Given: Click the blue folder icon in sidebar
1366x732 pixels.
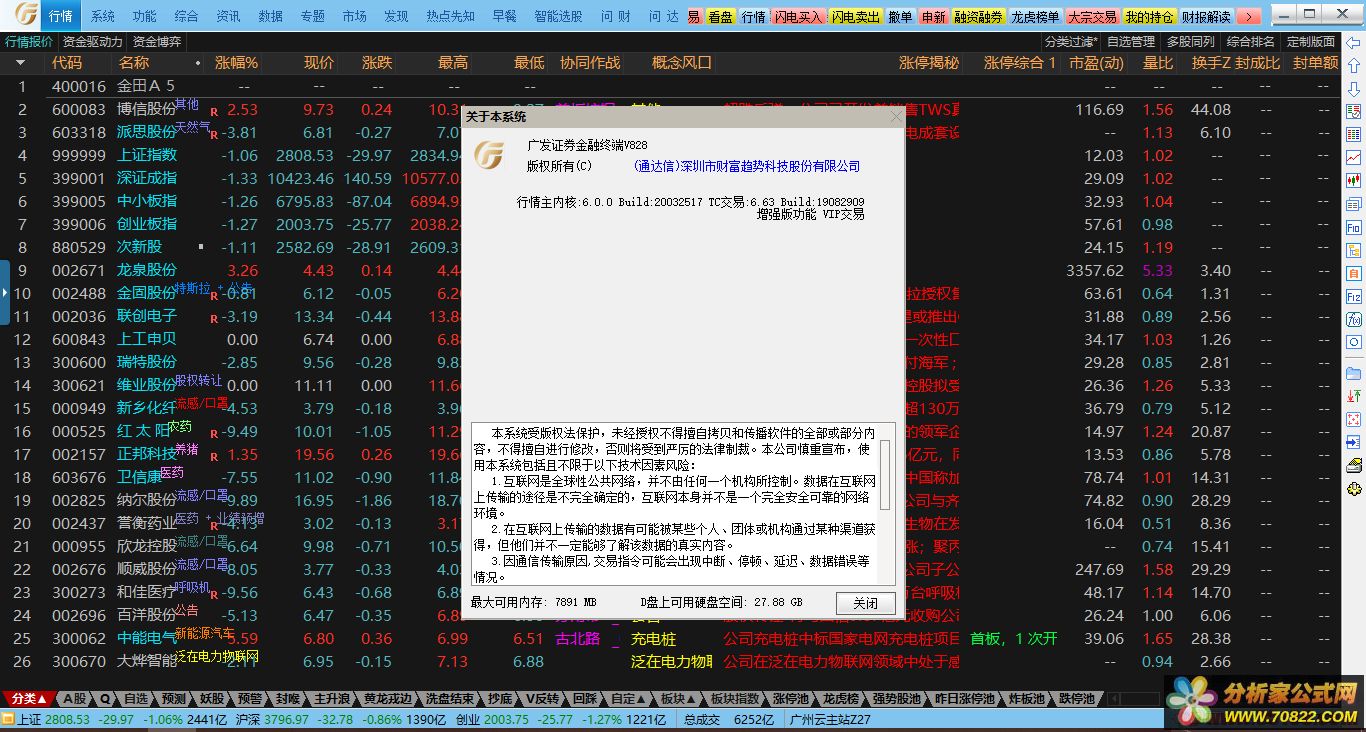Looking at the screenshot, I should (1353, 373).
